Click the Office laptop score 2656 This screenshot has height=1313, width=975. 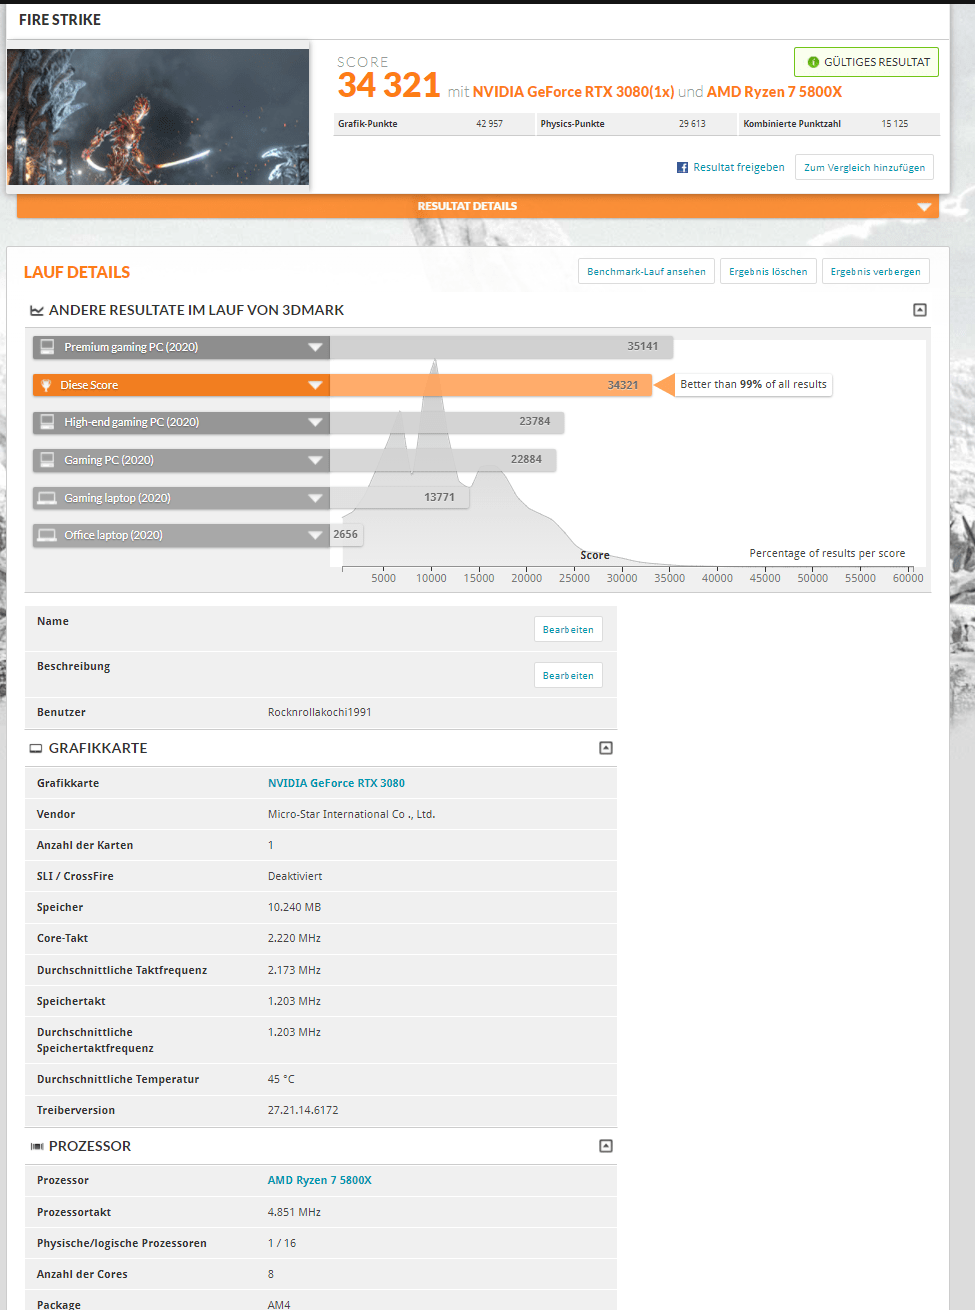[345, 535]
